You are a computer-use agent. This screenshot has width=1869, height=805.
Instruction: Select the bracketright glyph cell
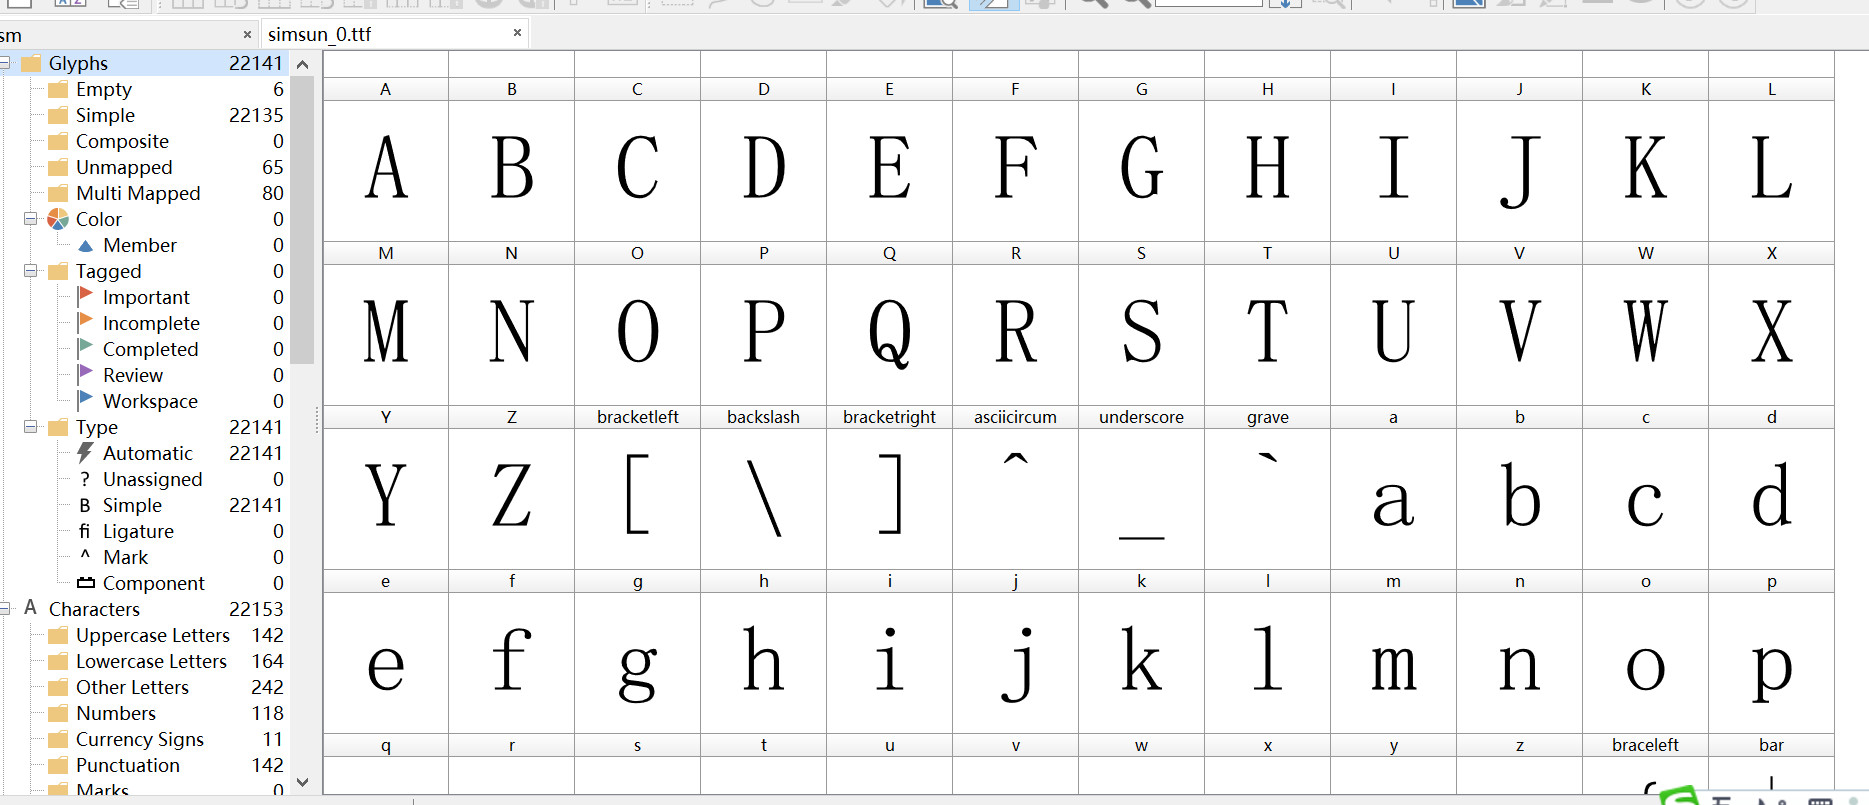point(890,488)
